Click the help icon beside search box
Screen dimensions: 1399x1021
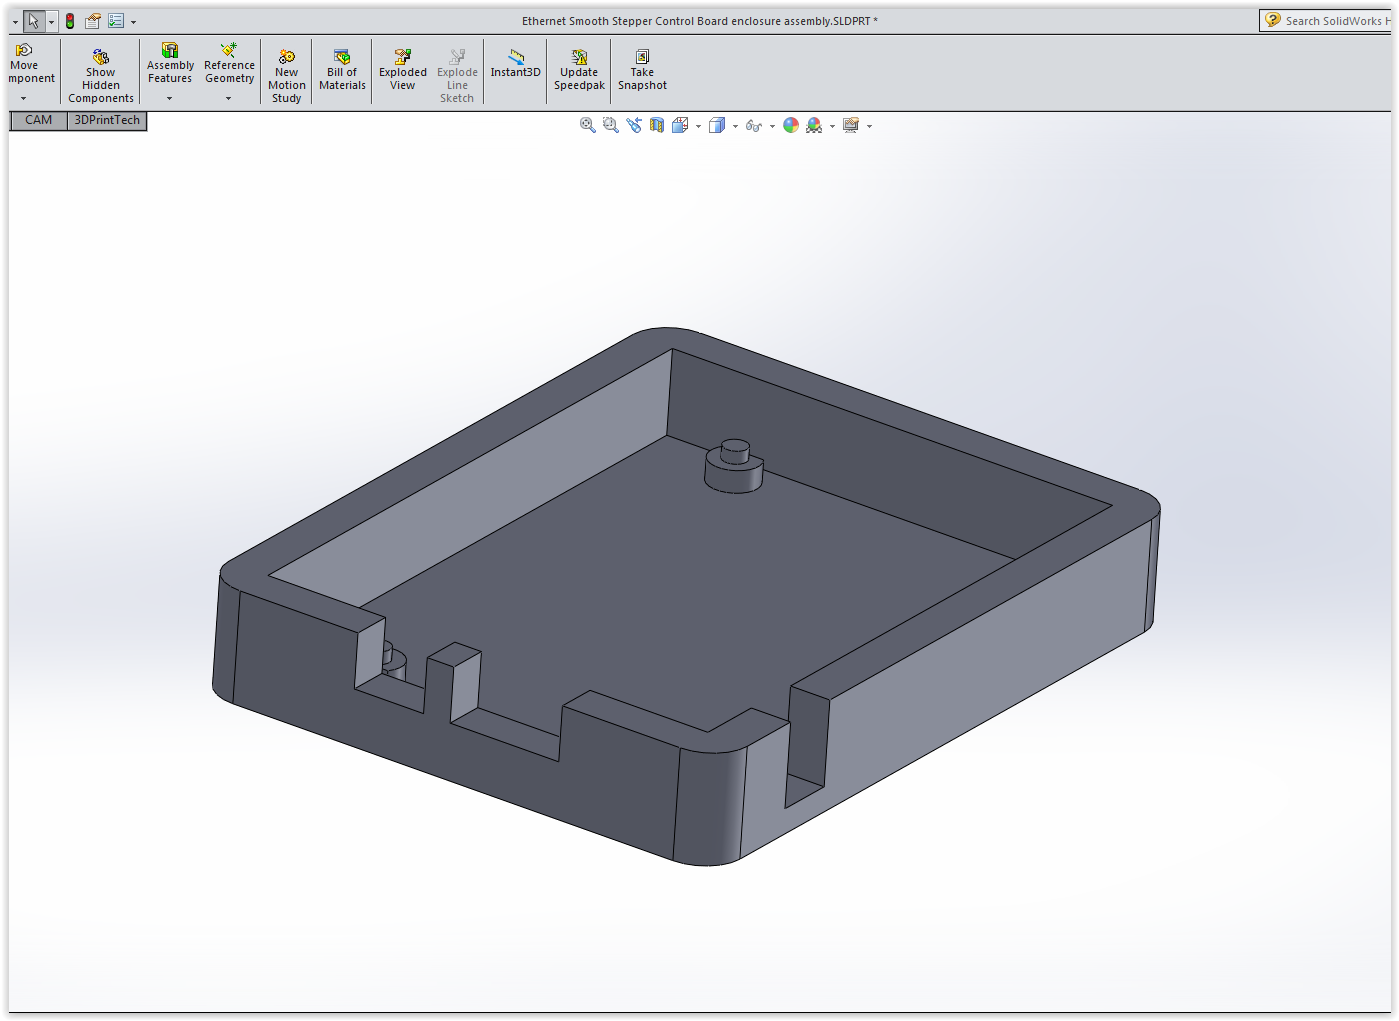click(x=1272, y=20)
